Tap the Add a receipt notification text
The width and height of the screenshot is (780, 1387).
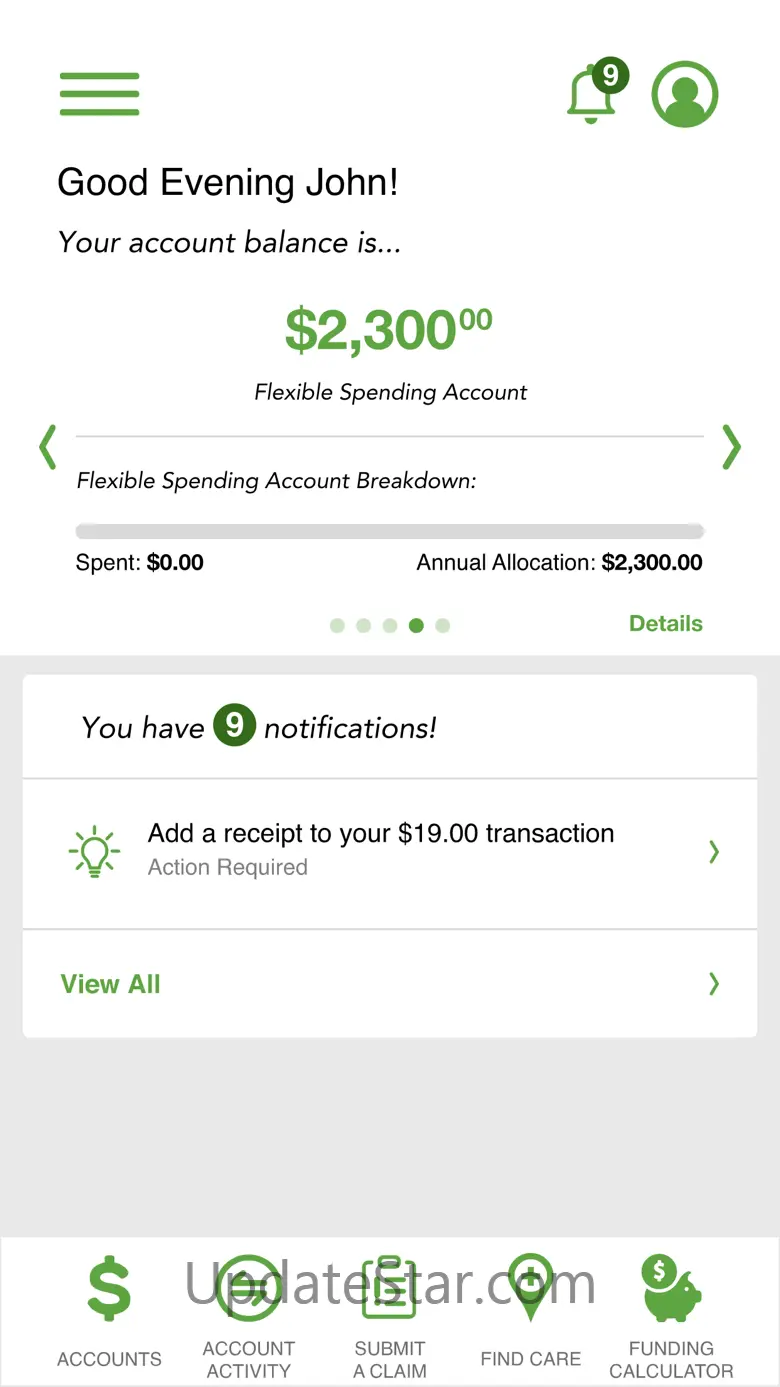coord(381,834)
